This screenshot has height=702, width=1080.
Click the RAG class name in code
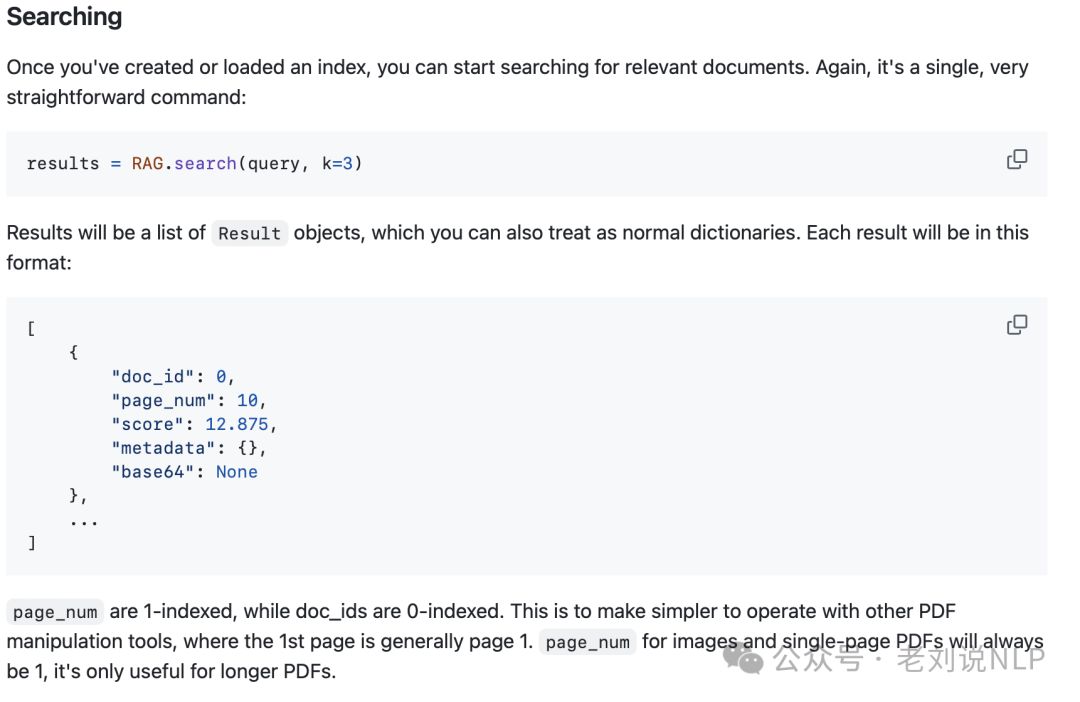[147, 164]
